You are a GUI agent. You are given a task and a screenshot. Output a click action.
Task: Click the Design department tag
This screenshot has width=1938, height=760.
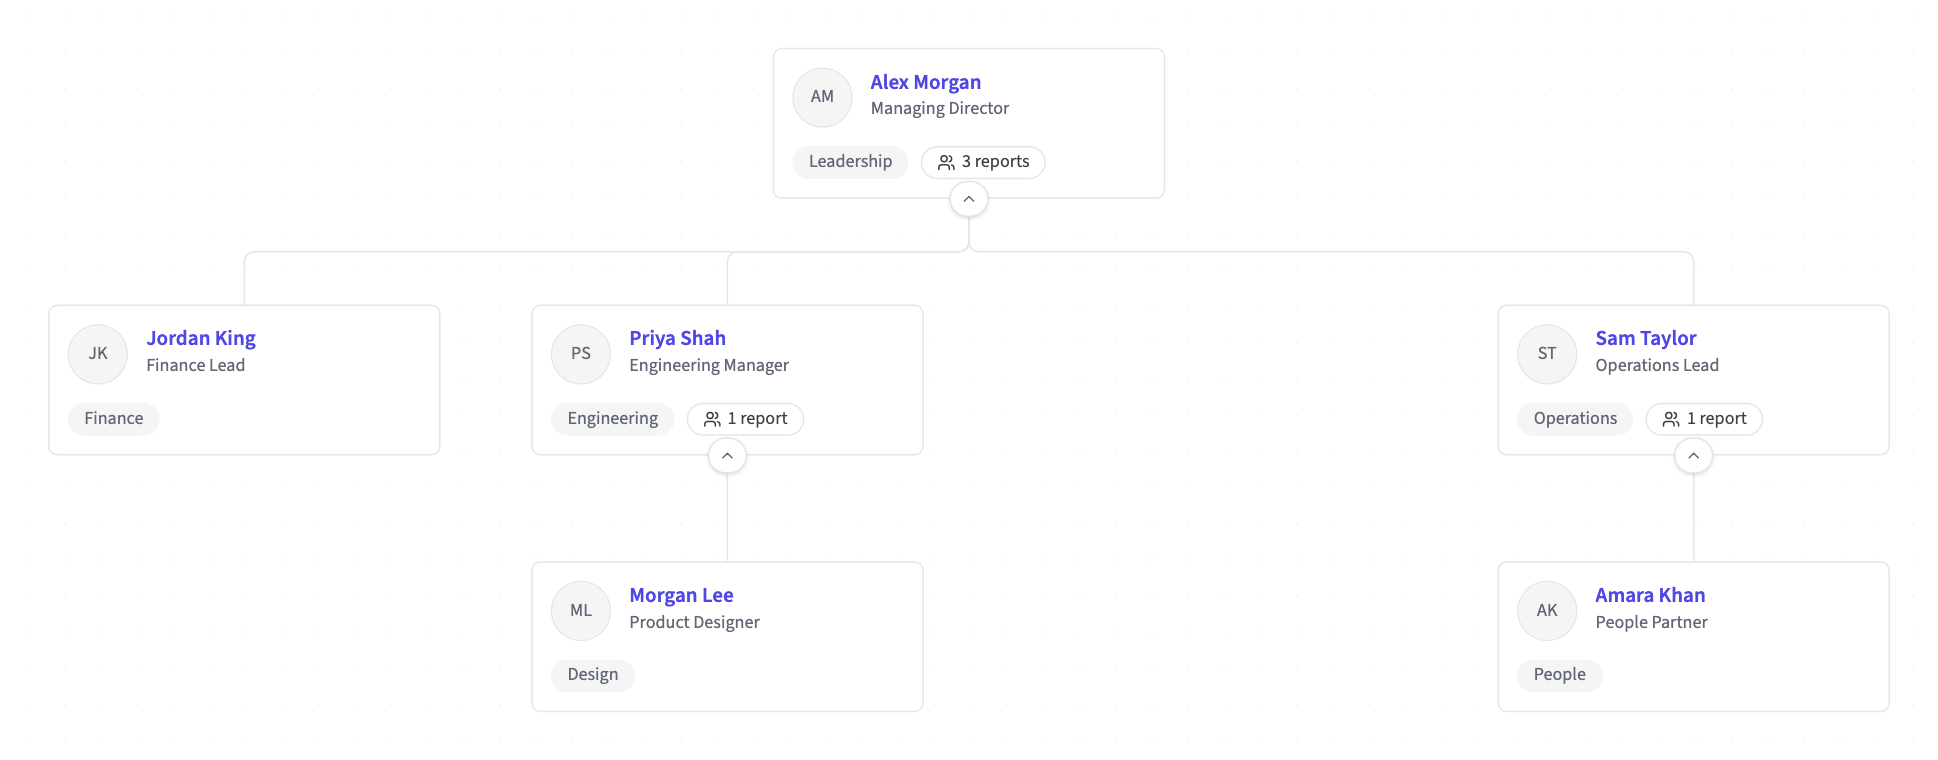point(593,675)
